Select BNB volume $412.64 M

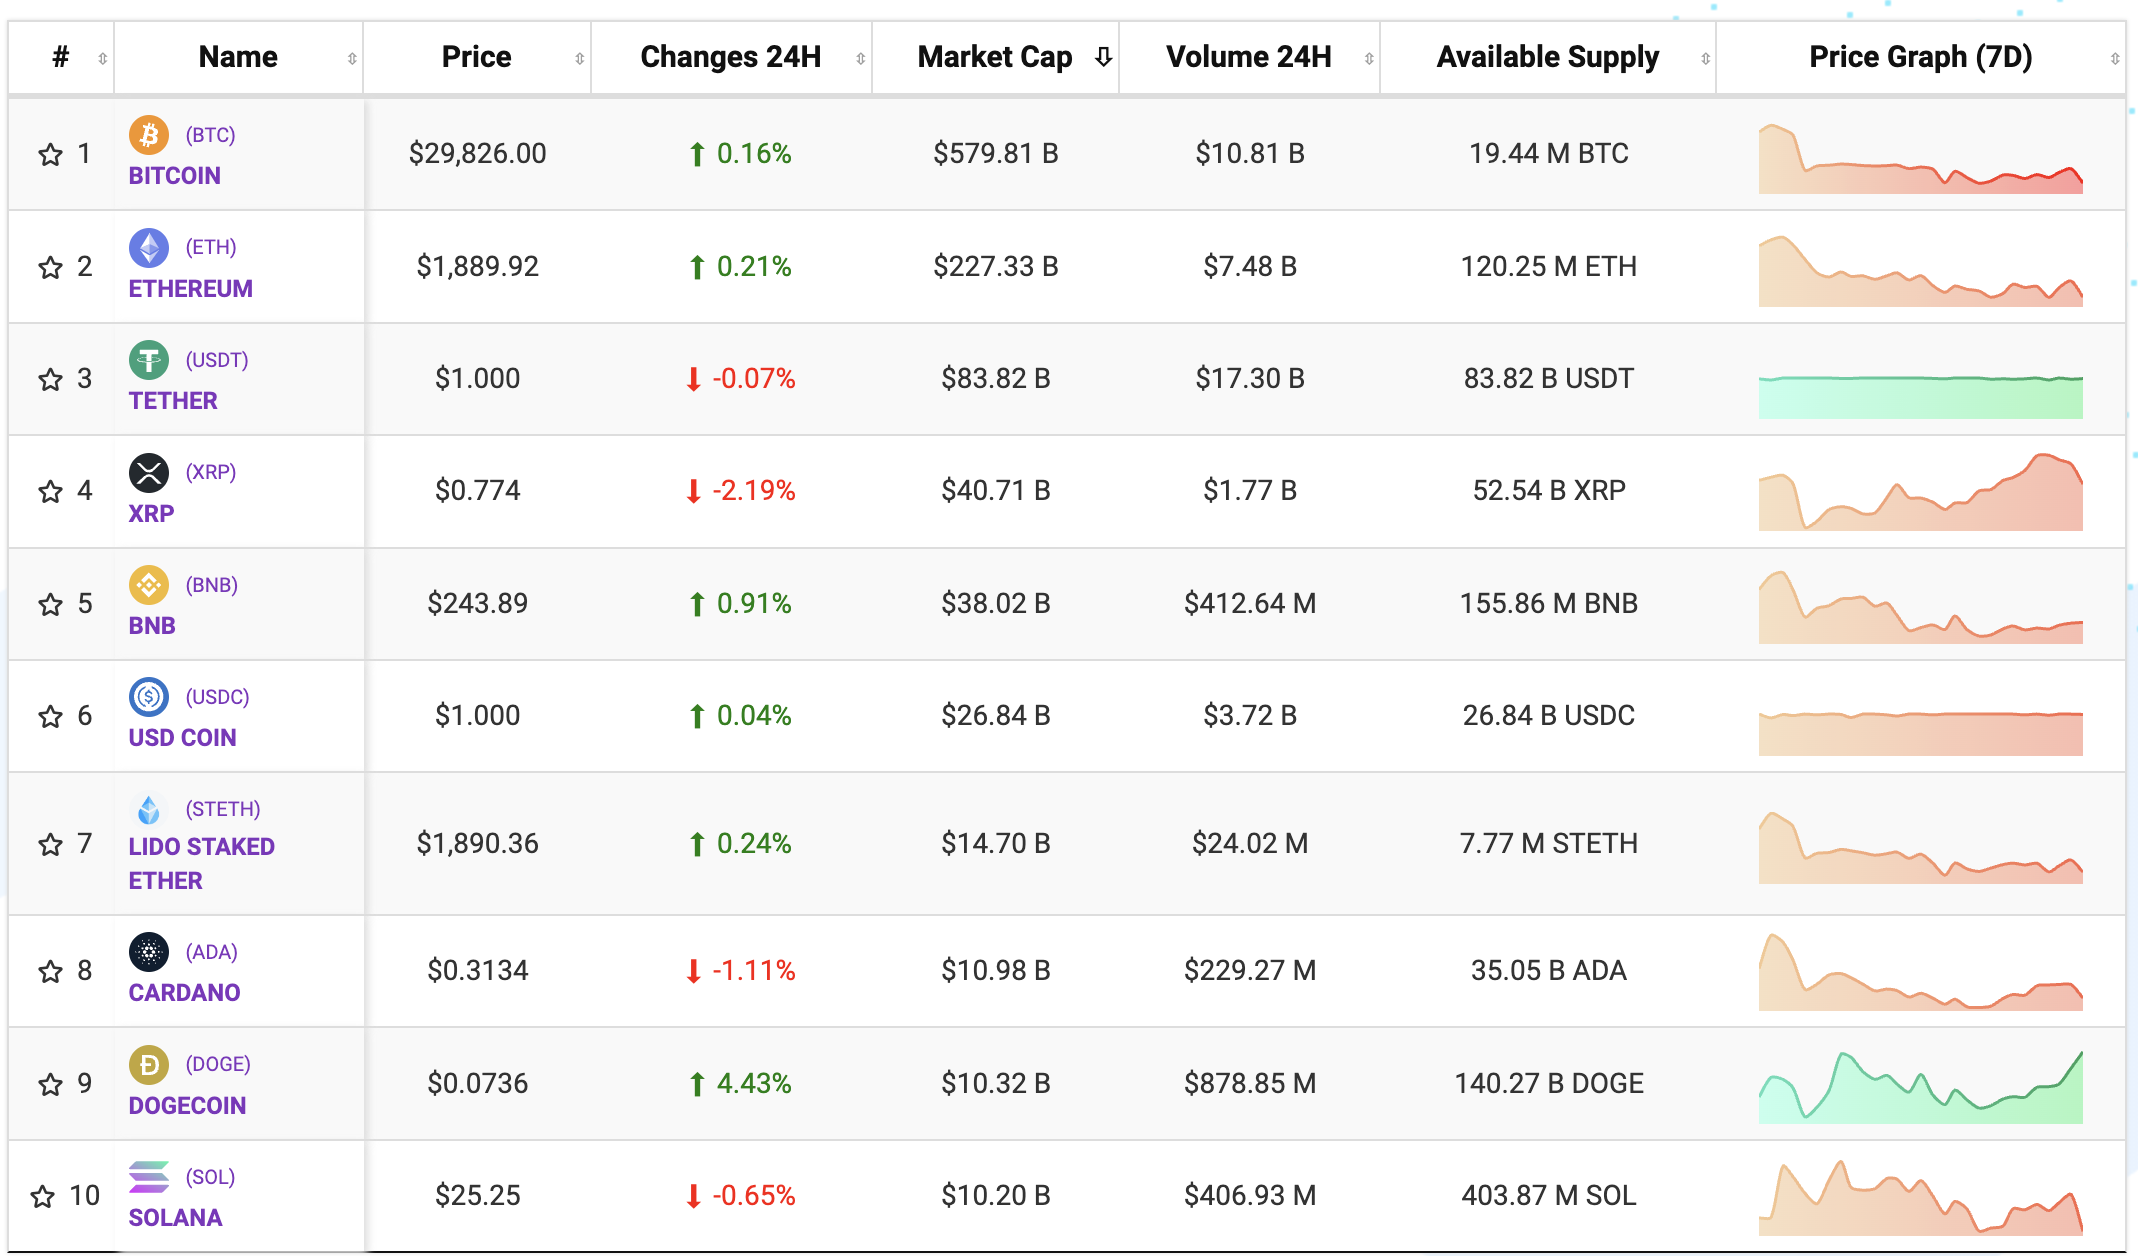point(1250,604)
